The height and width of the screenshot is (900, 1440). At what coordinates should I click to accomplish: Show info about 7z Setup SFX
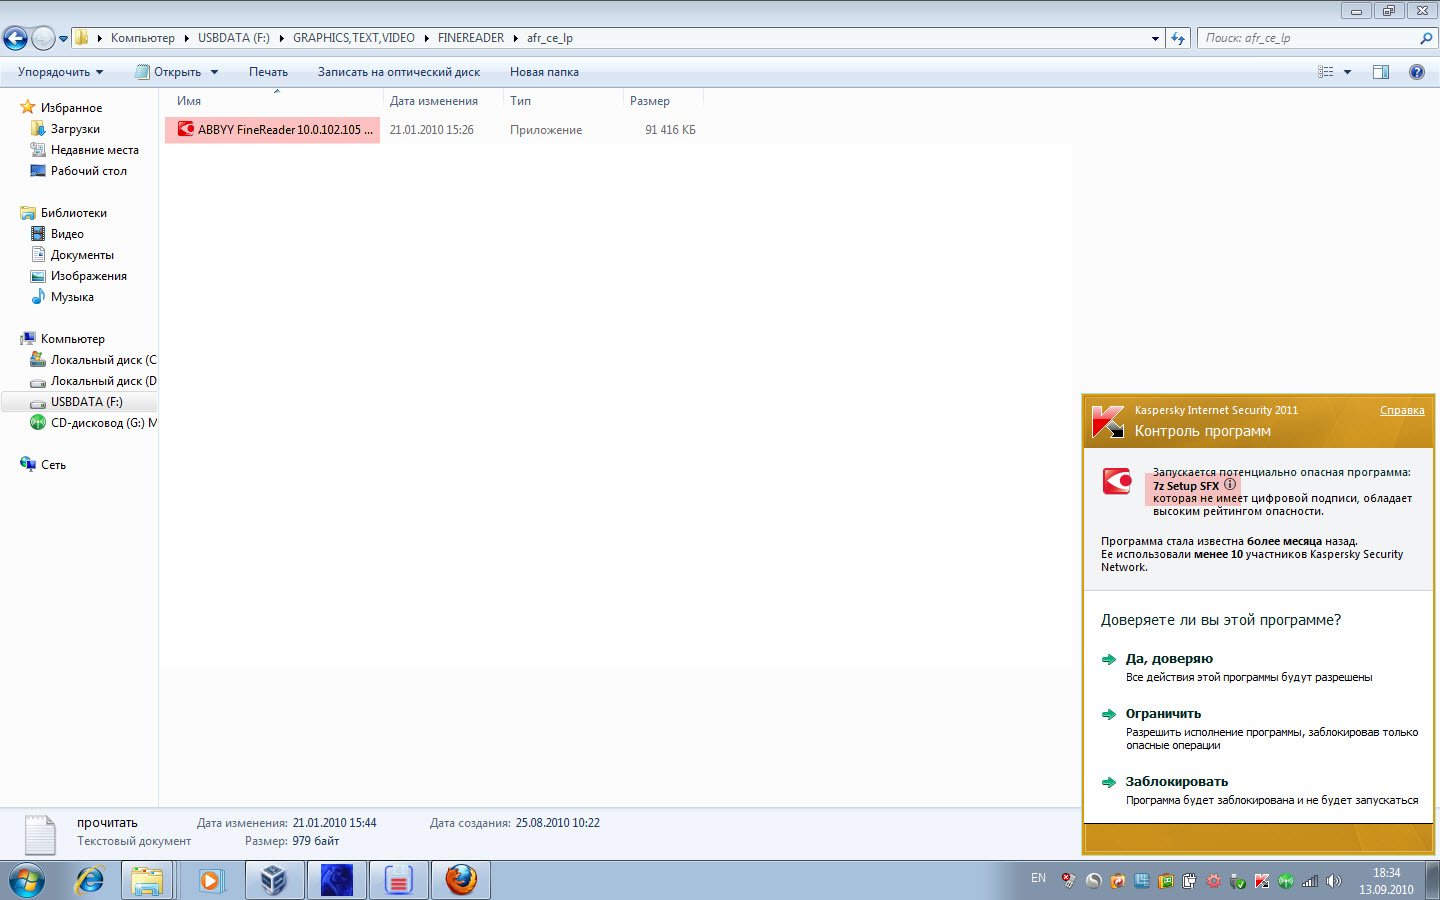(x=1230, y=485)
